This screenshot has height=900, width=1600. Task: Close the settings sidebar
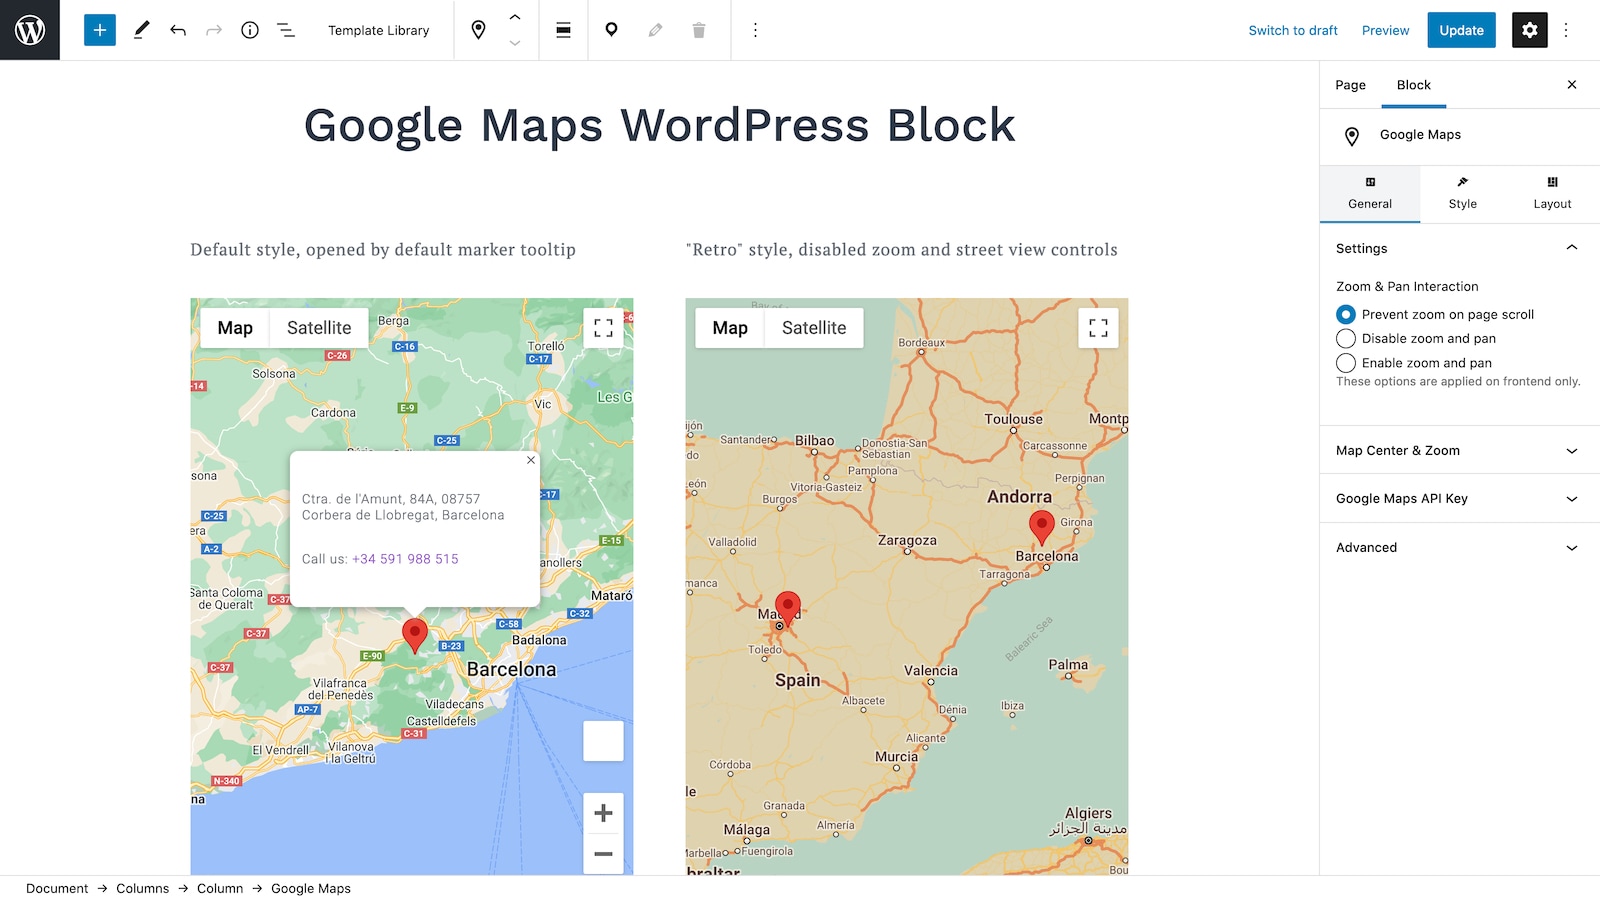coord(1572,85)
